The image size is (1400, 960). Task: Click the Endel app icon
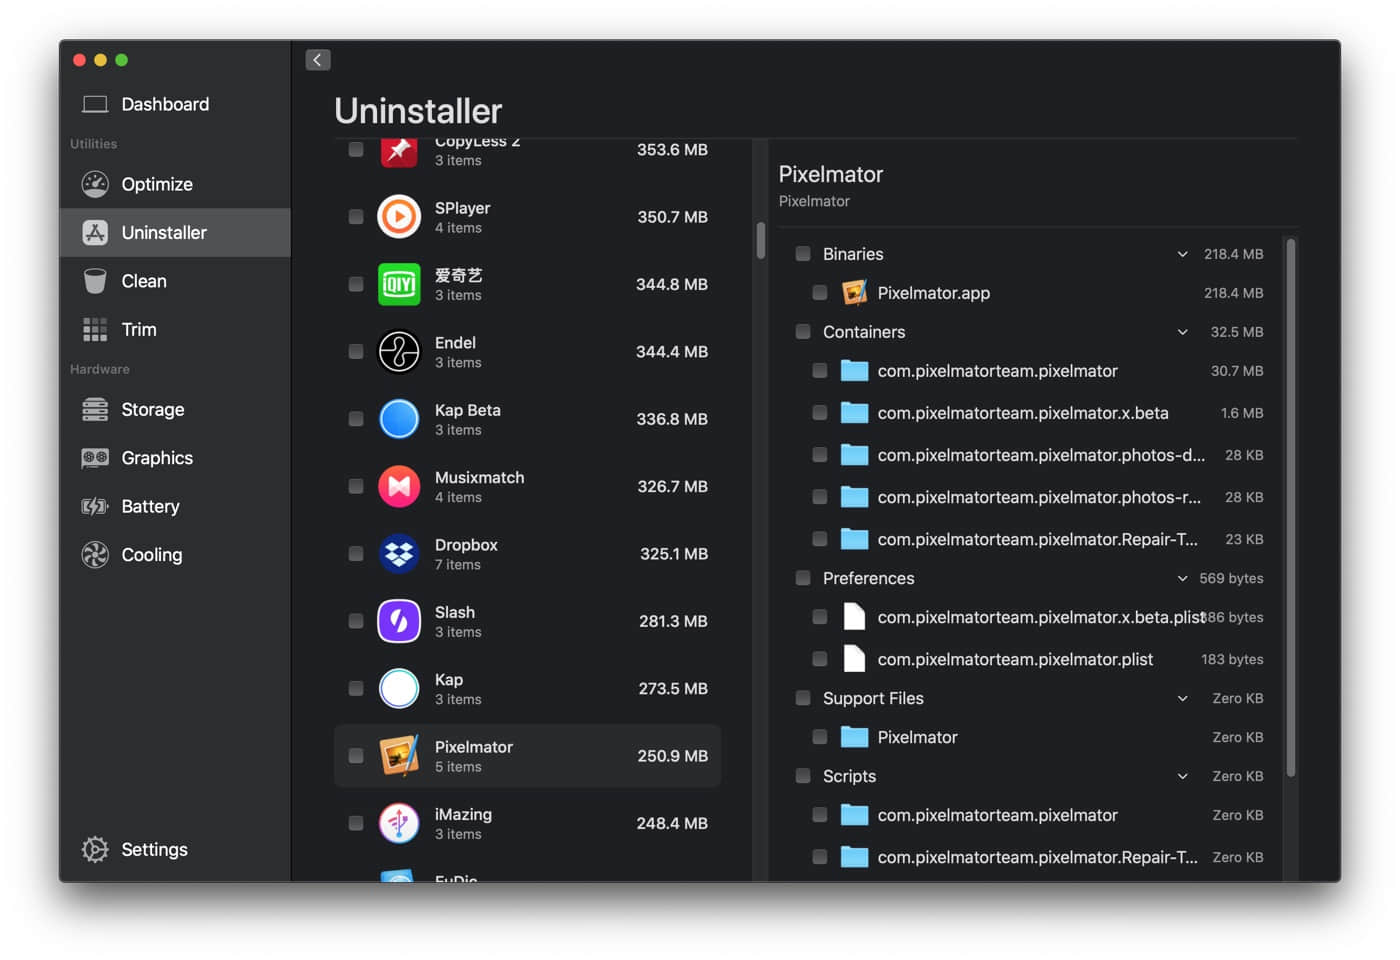pyautogui.click(x=399, y=352)
